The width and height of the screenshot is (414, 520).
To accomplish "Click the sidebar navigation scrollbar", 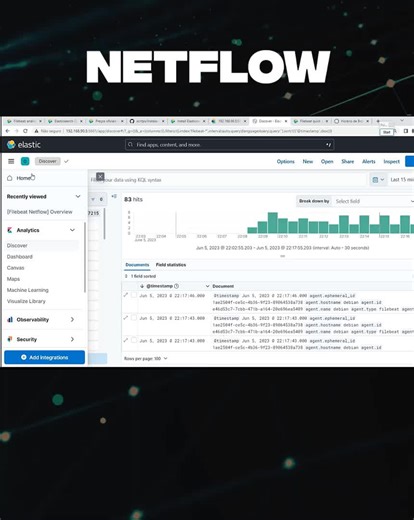I will (85, 257).
